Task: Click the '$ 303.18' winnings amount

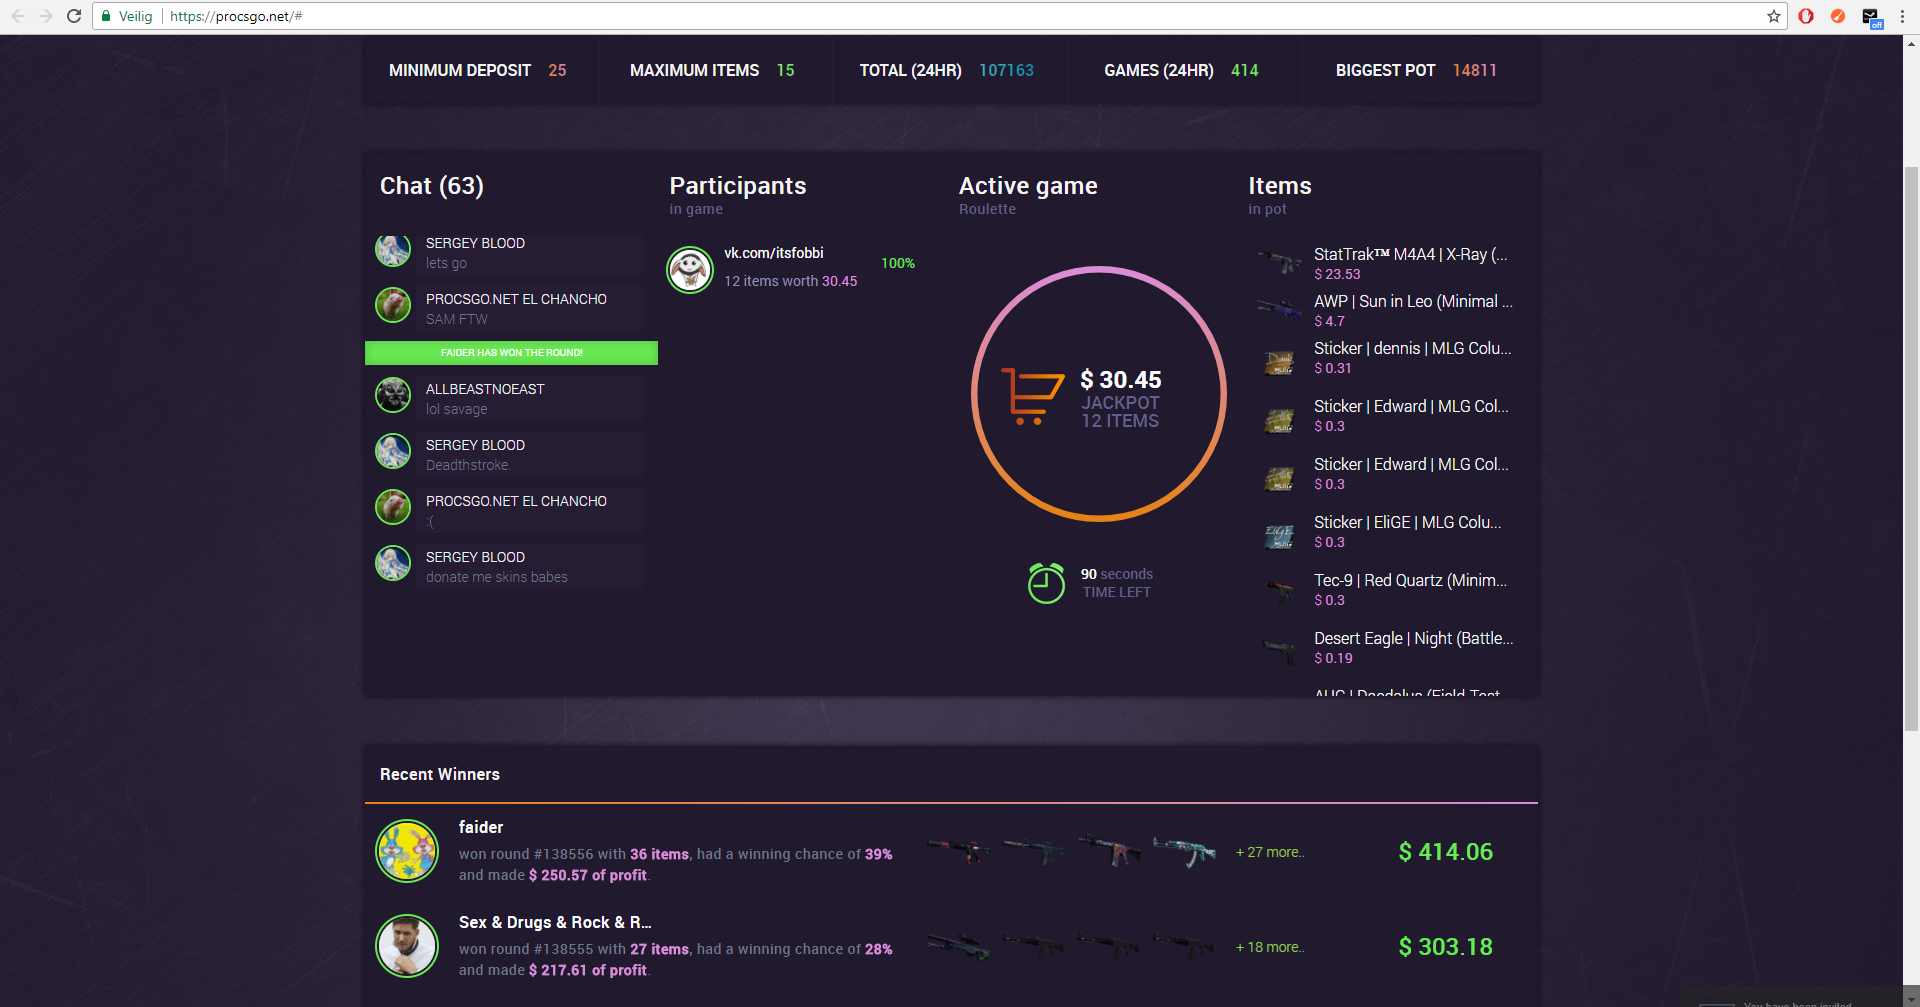Action: 1445,947
